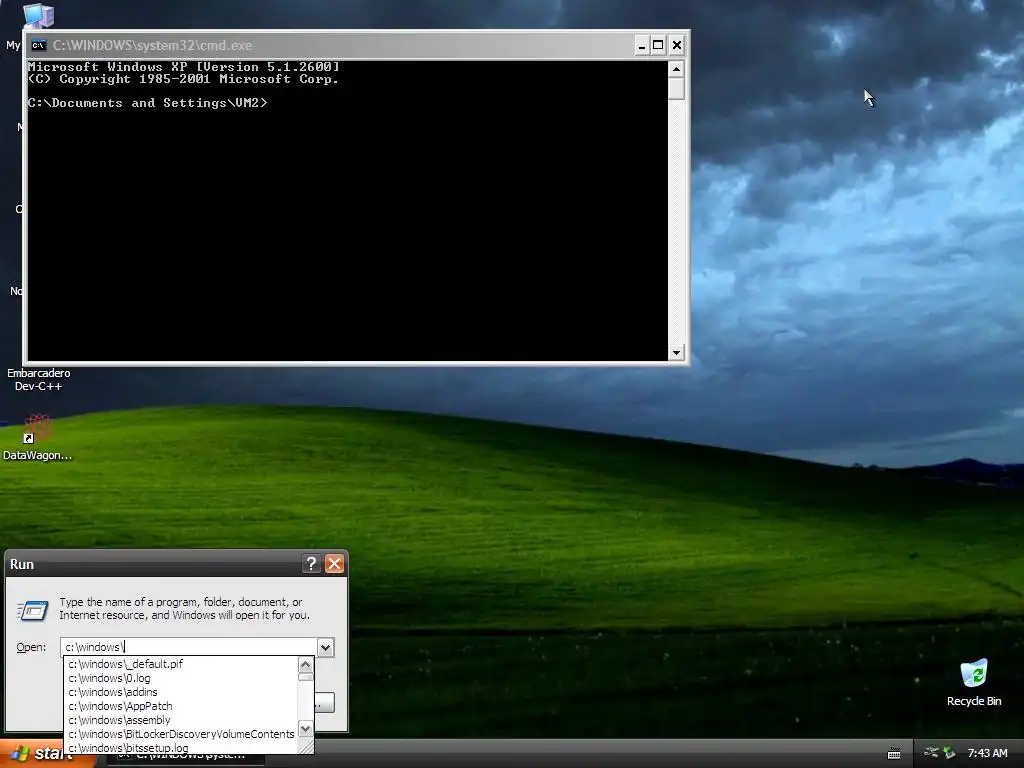This screenshot has width=1024, height=768.
Task: Click the command prompt line C:\Documents and Settings\VM2>
Action: (148, 103)
